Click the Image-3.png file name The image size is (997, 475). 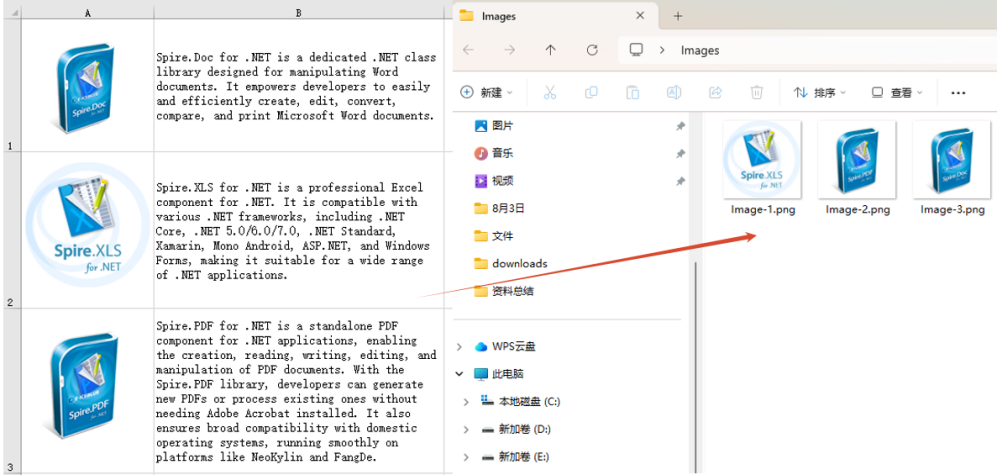tap(952, 209)
